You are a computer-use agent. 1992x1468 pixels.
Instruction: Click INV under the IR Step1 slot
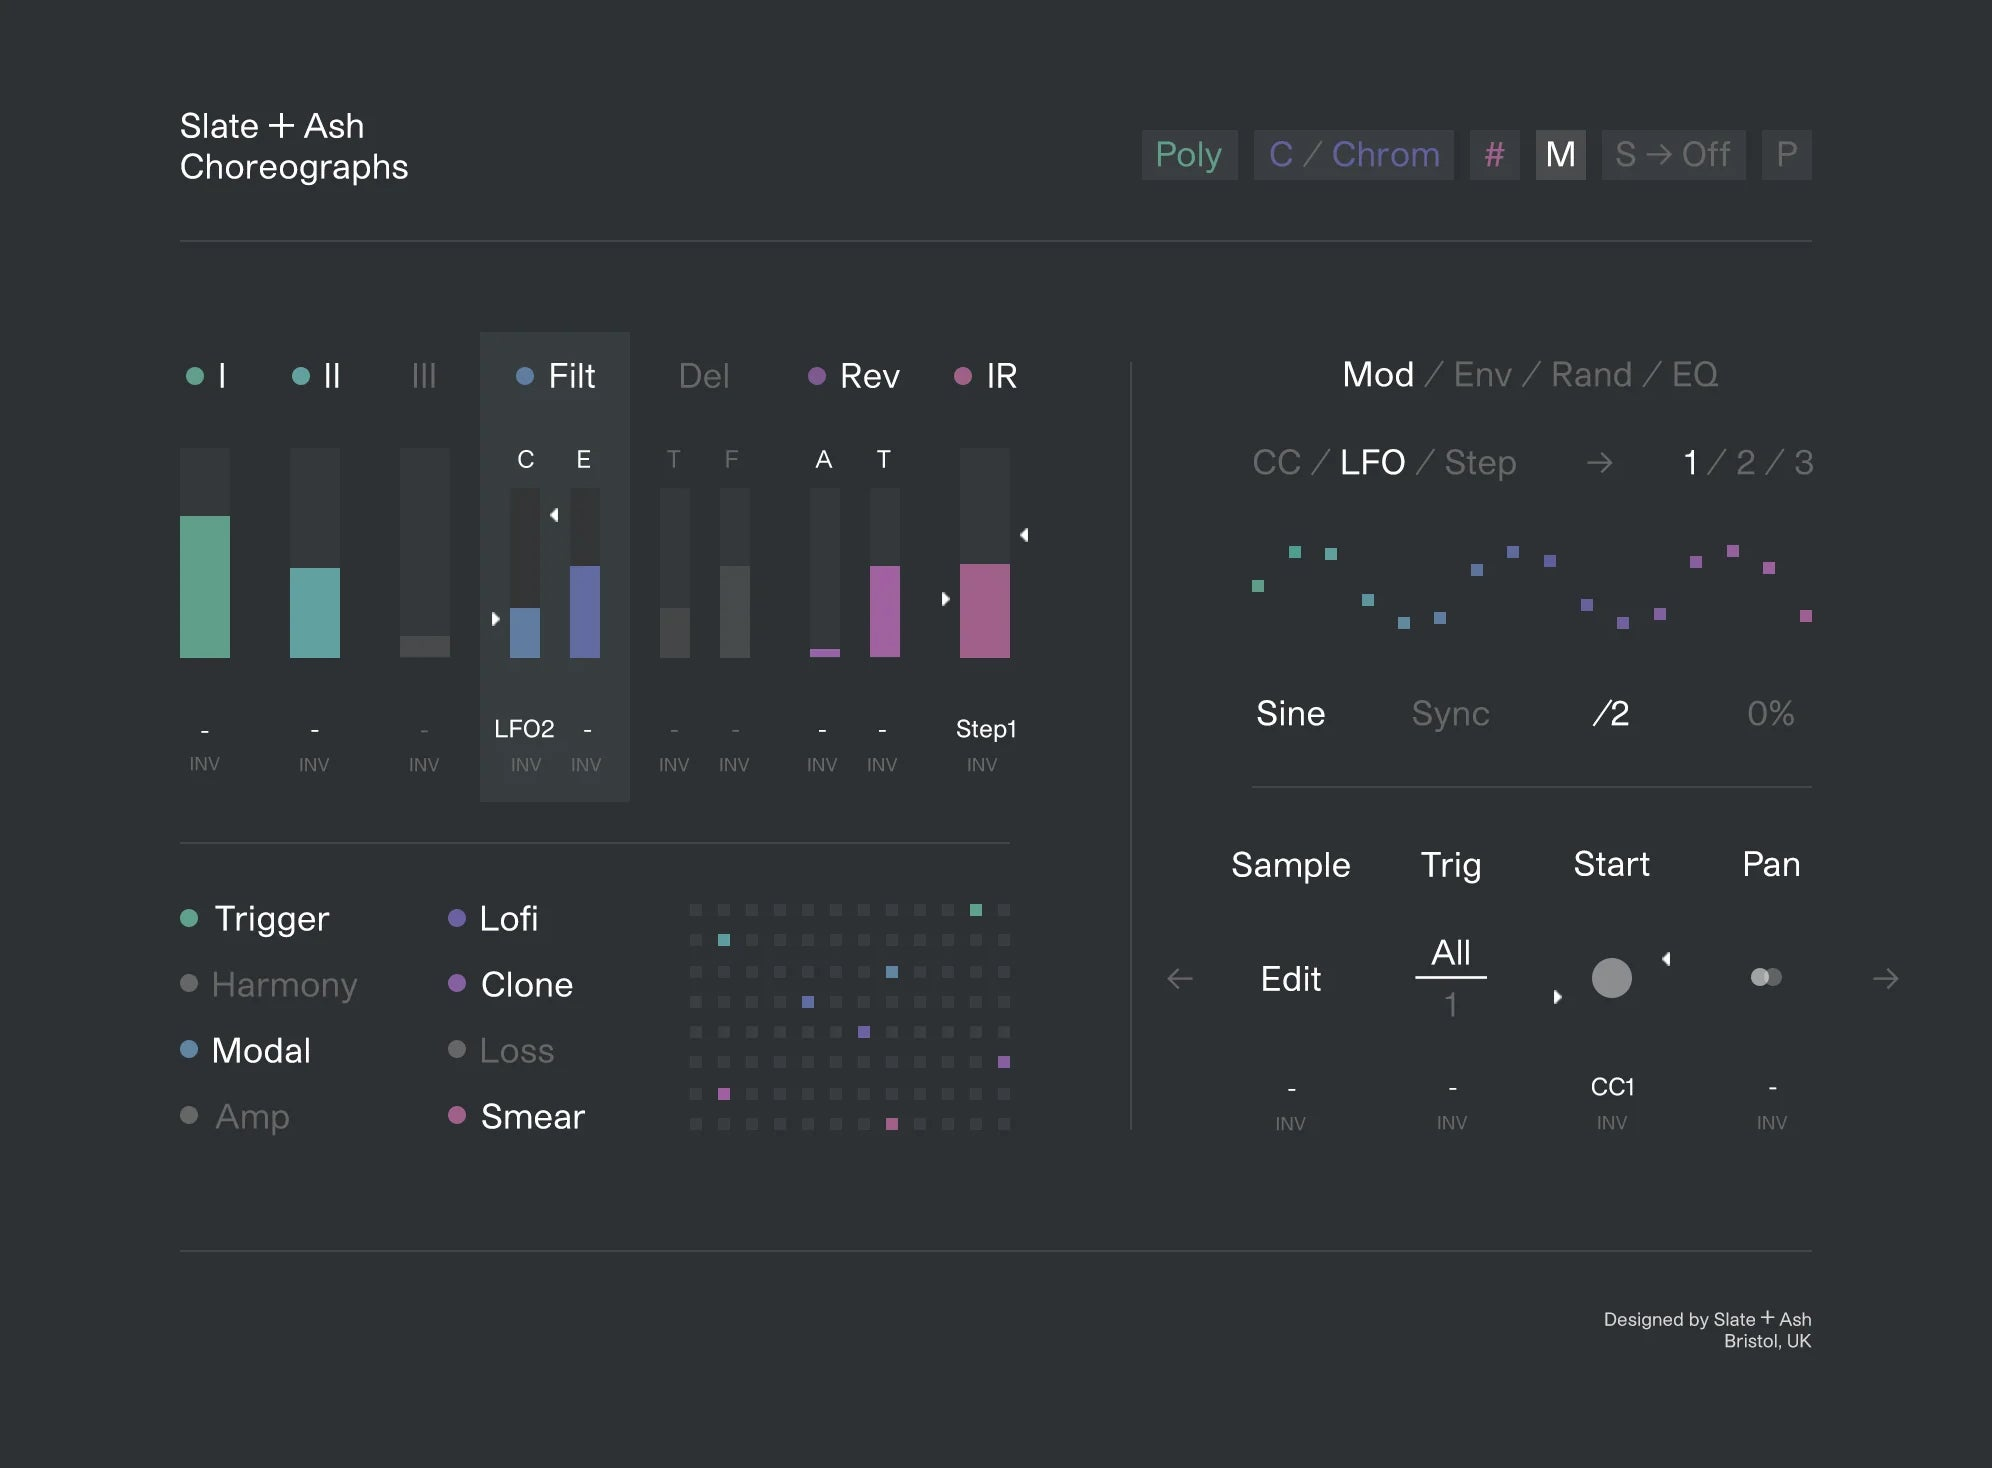tap(982, 765)
